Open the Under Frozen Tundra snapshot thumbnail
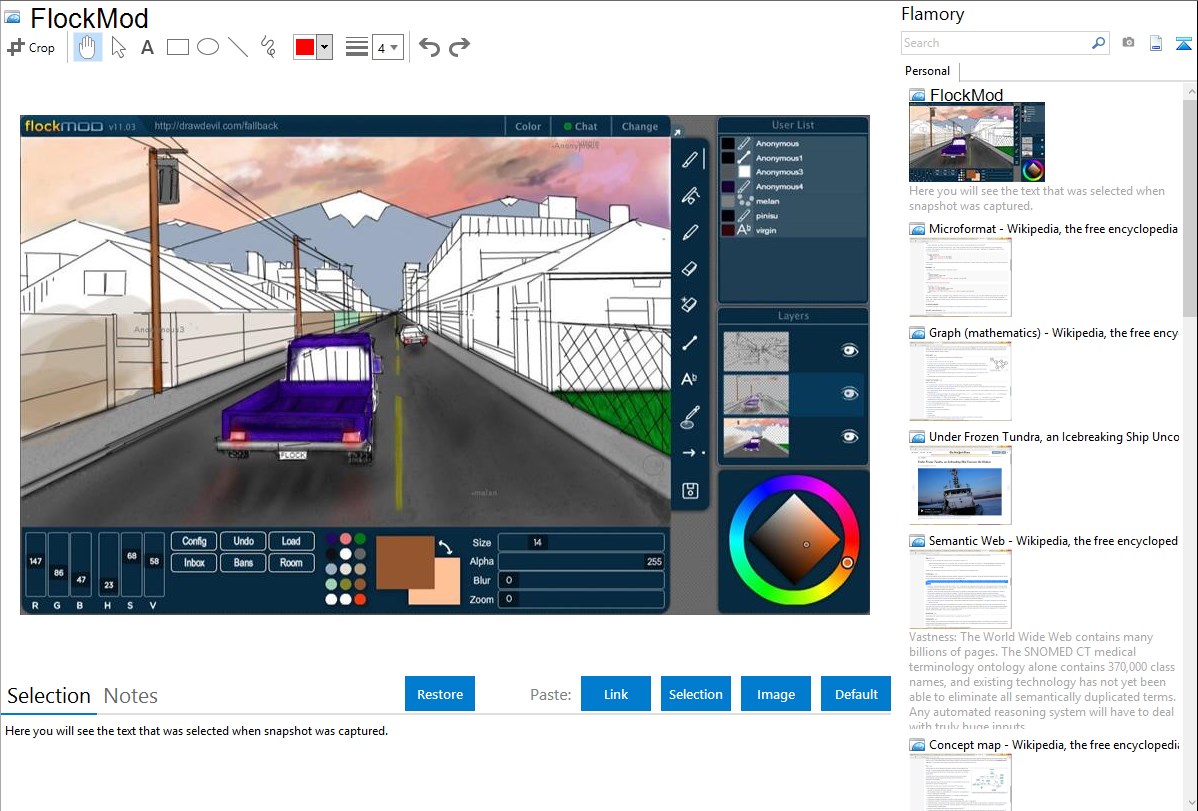Image resolution: width=1198 pixels, height=811 pixels. tap(960, 485)
